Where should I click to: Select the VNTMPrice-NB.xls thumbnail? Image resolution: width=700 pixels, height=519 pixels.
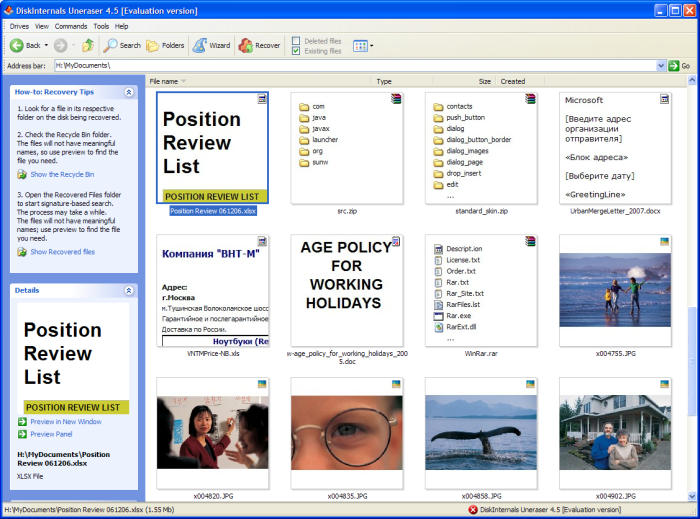tap(212, 291)
